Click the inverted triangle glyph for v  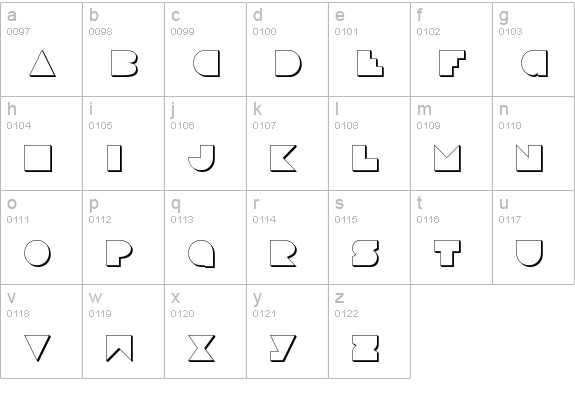pyautogui.click(x=37, y=348)
